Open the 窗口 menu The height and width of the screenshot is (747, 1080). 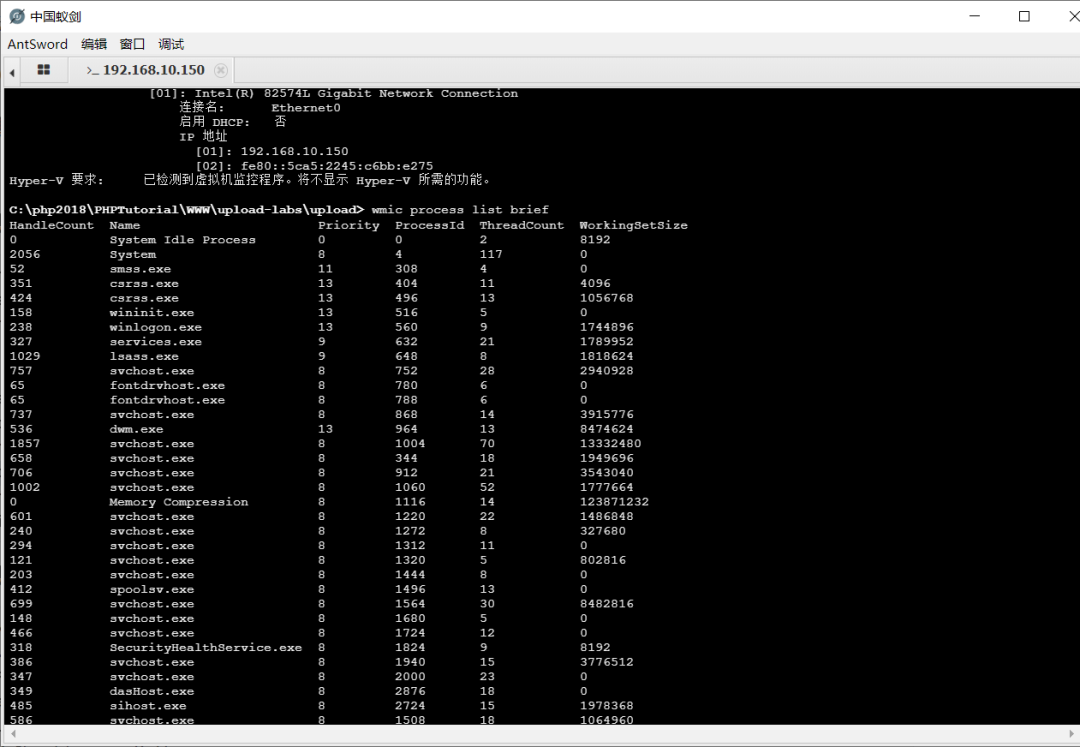coord(132,44)
